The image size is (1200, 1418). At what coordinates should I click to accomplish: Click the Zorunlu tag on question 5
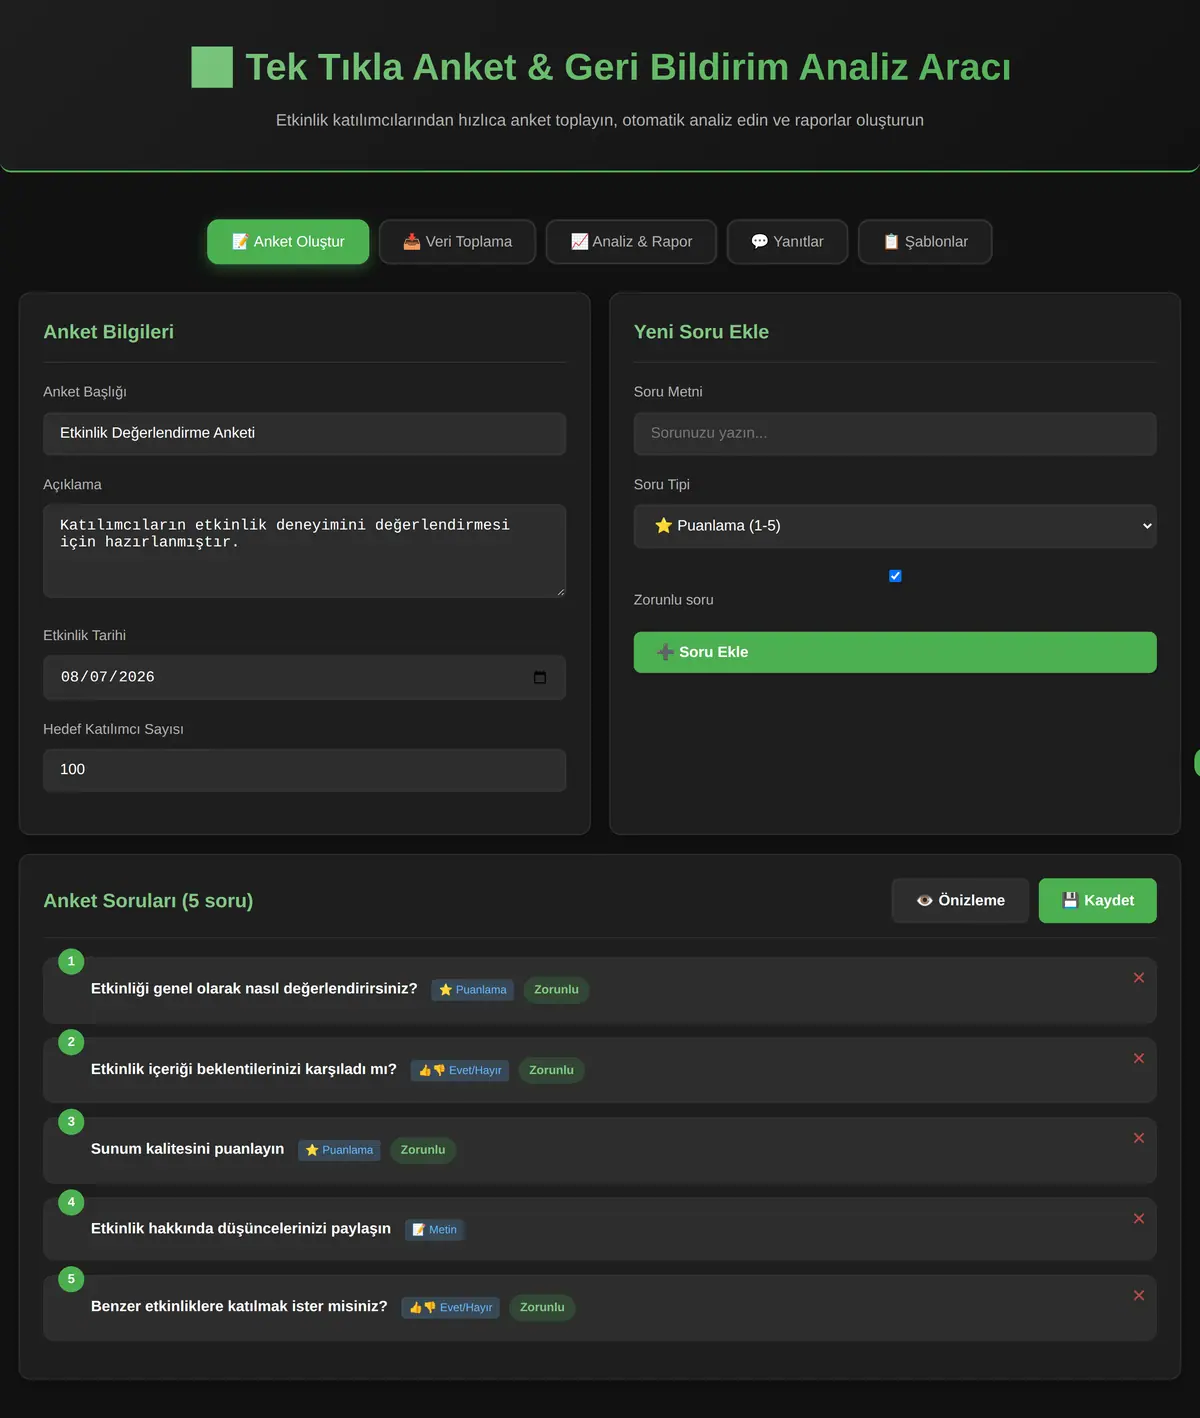542,1307
